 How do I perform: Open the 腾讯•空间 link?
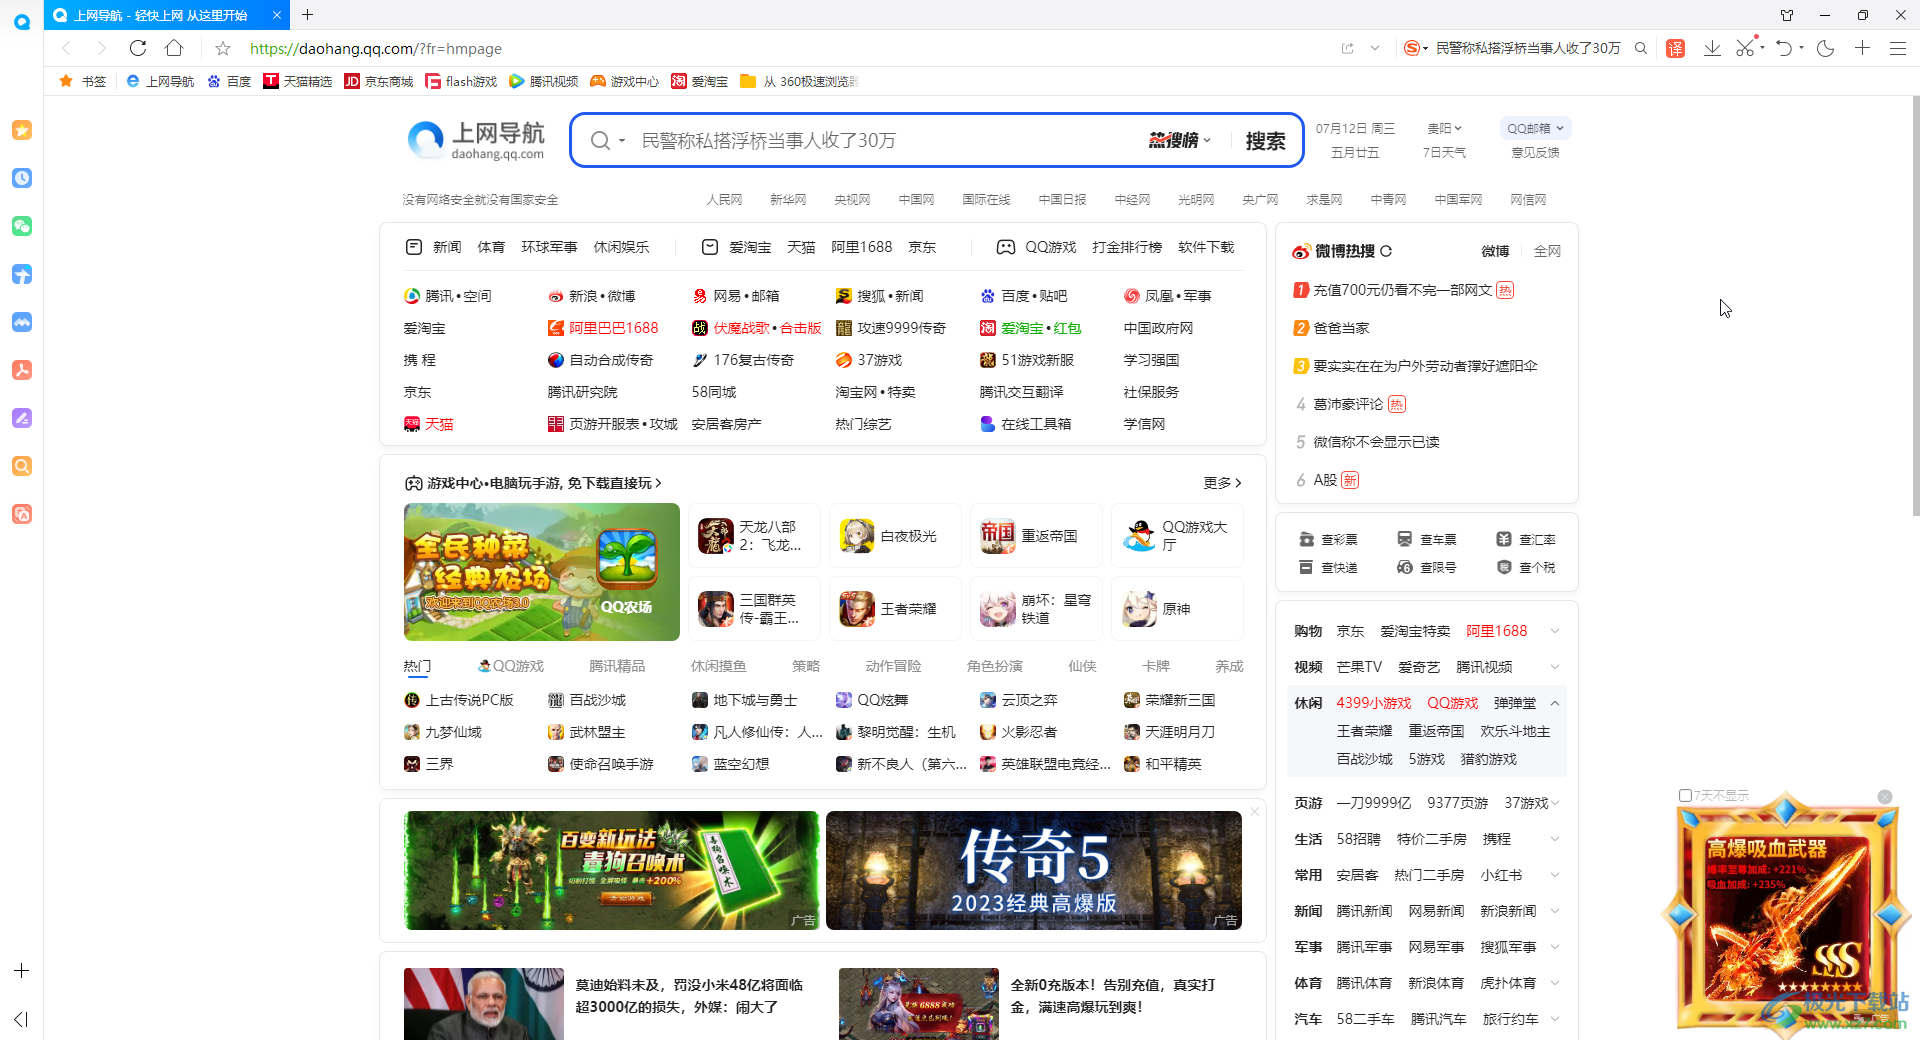(x=448, y=296)
